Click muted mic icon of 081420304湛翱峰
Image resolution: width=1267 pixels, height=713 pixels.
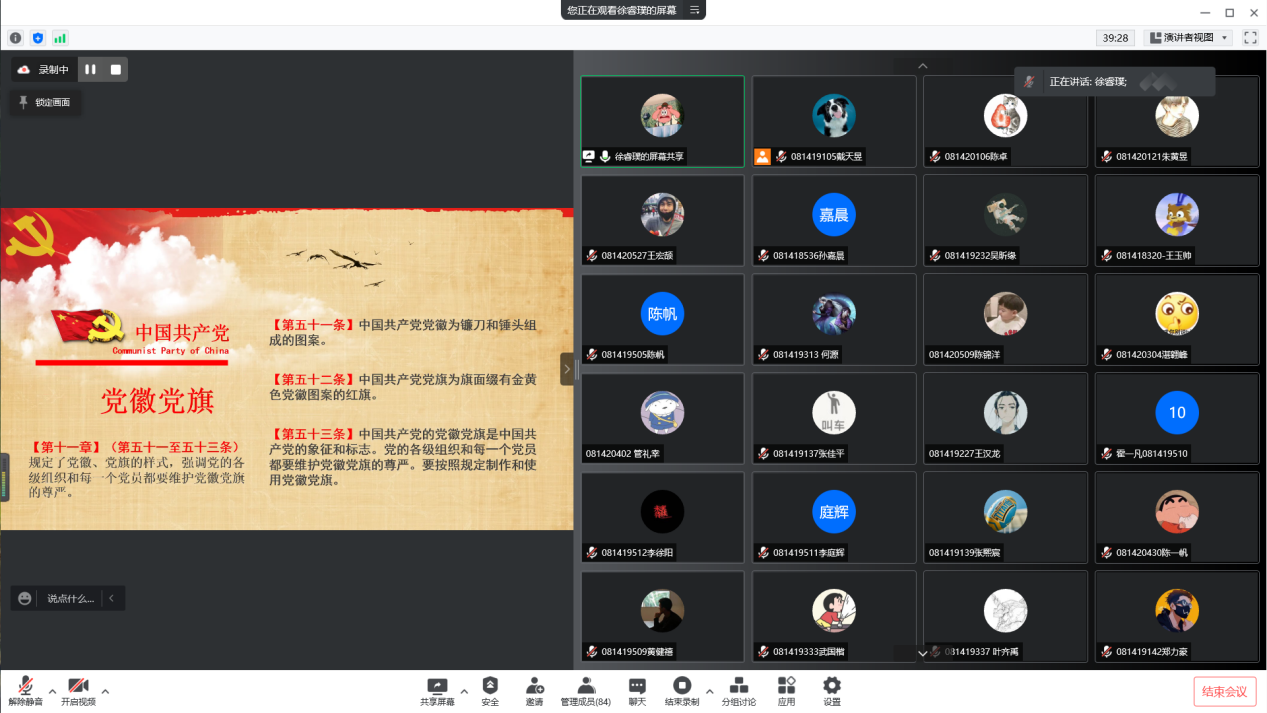pyautogui.click(x=1107, y=355)
